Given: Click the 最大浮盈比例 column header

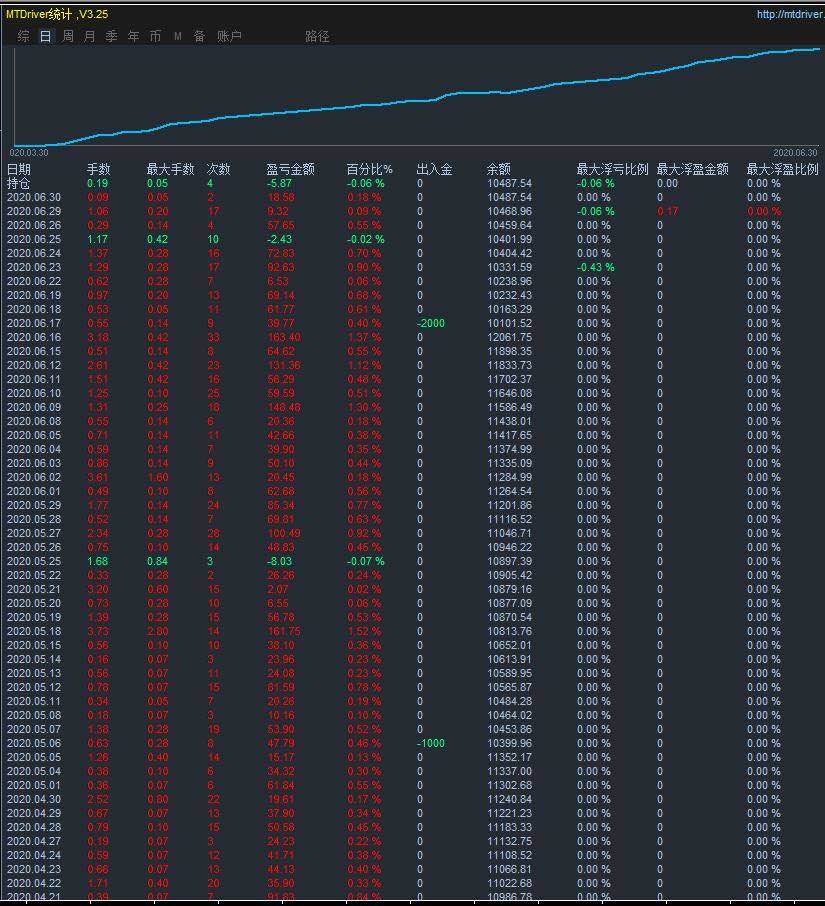Looking at the screenshot, I should click(x=782, y=169).
